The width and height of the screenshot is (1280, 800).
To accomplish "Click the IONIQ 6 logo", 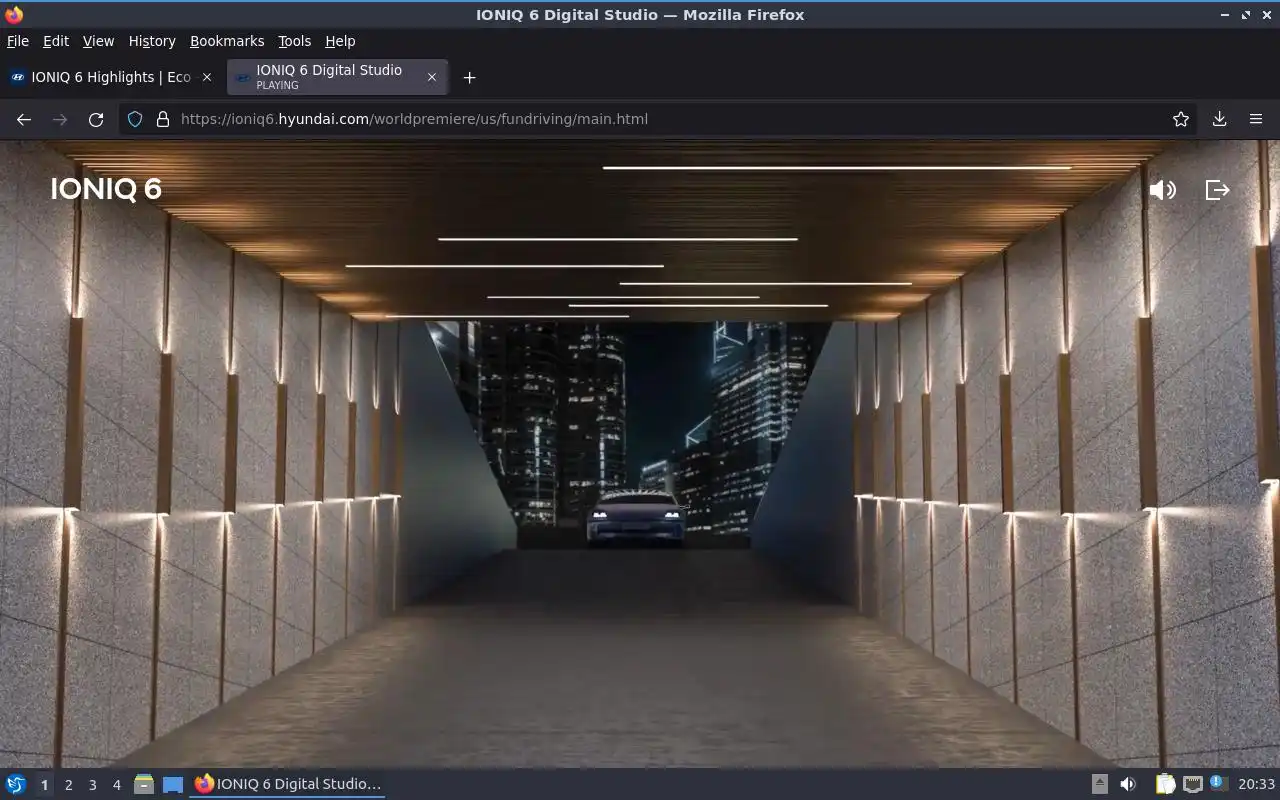I will 106,189.
